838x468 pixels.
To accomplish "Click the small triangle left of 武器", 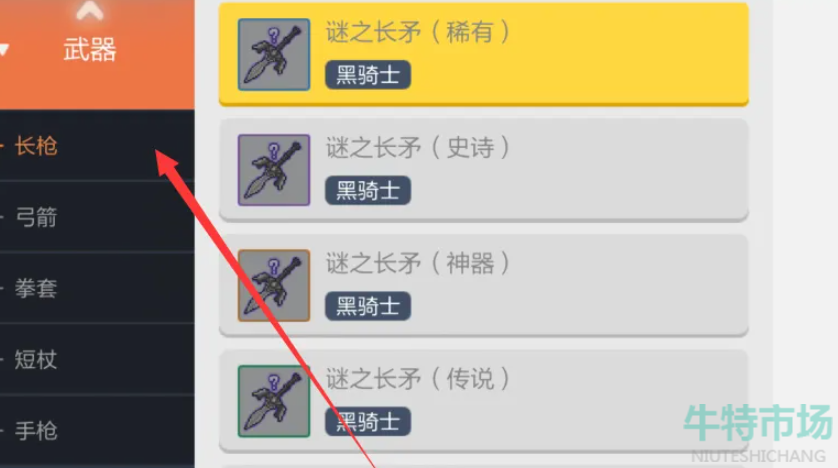I will pos(4,50).
